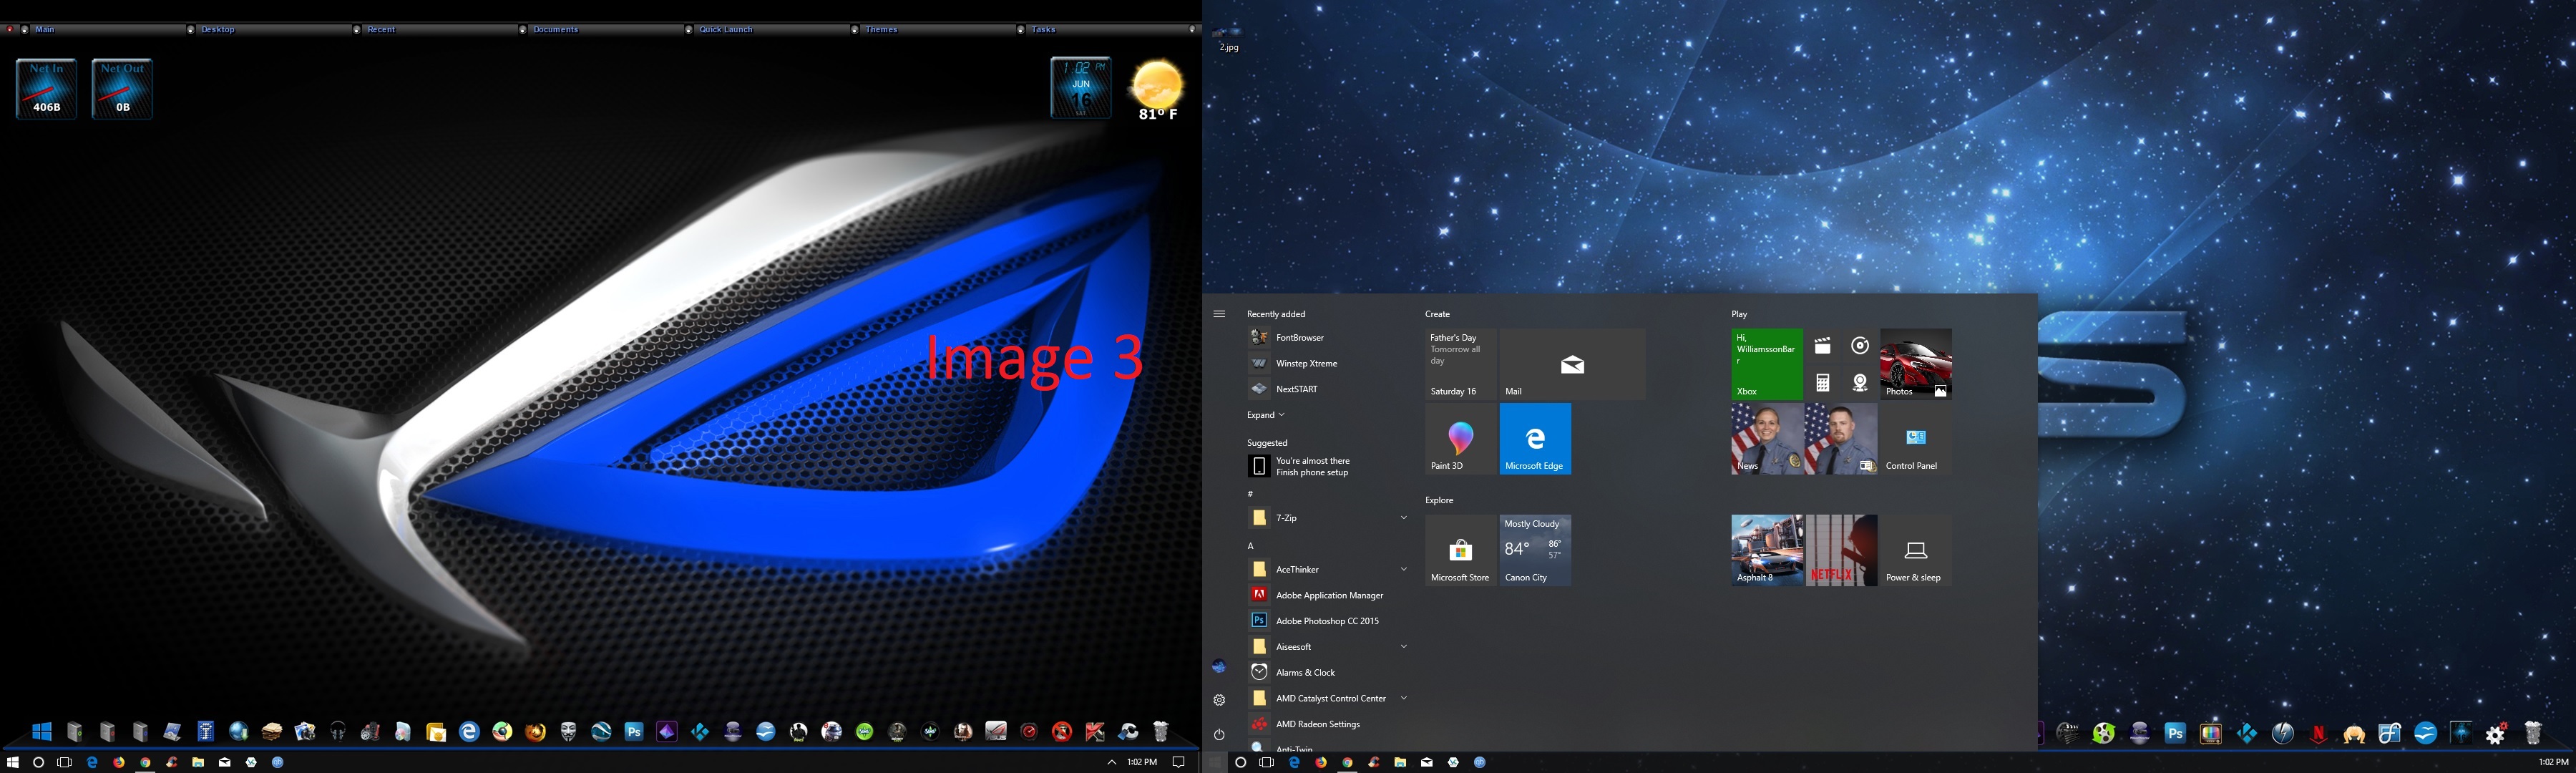This screenshot has width=2576, height=773.
Task: Click the Paint 3D tile
Action: tap(1460, 439)
